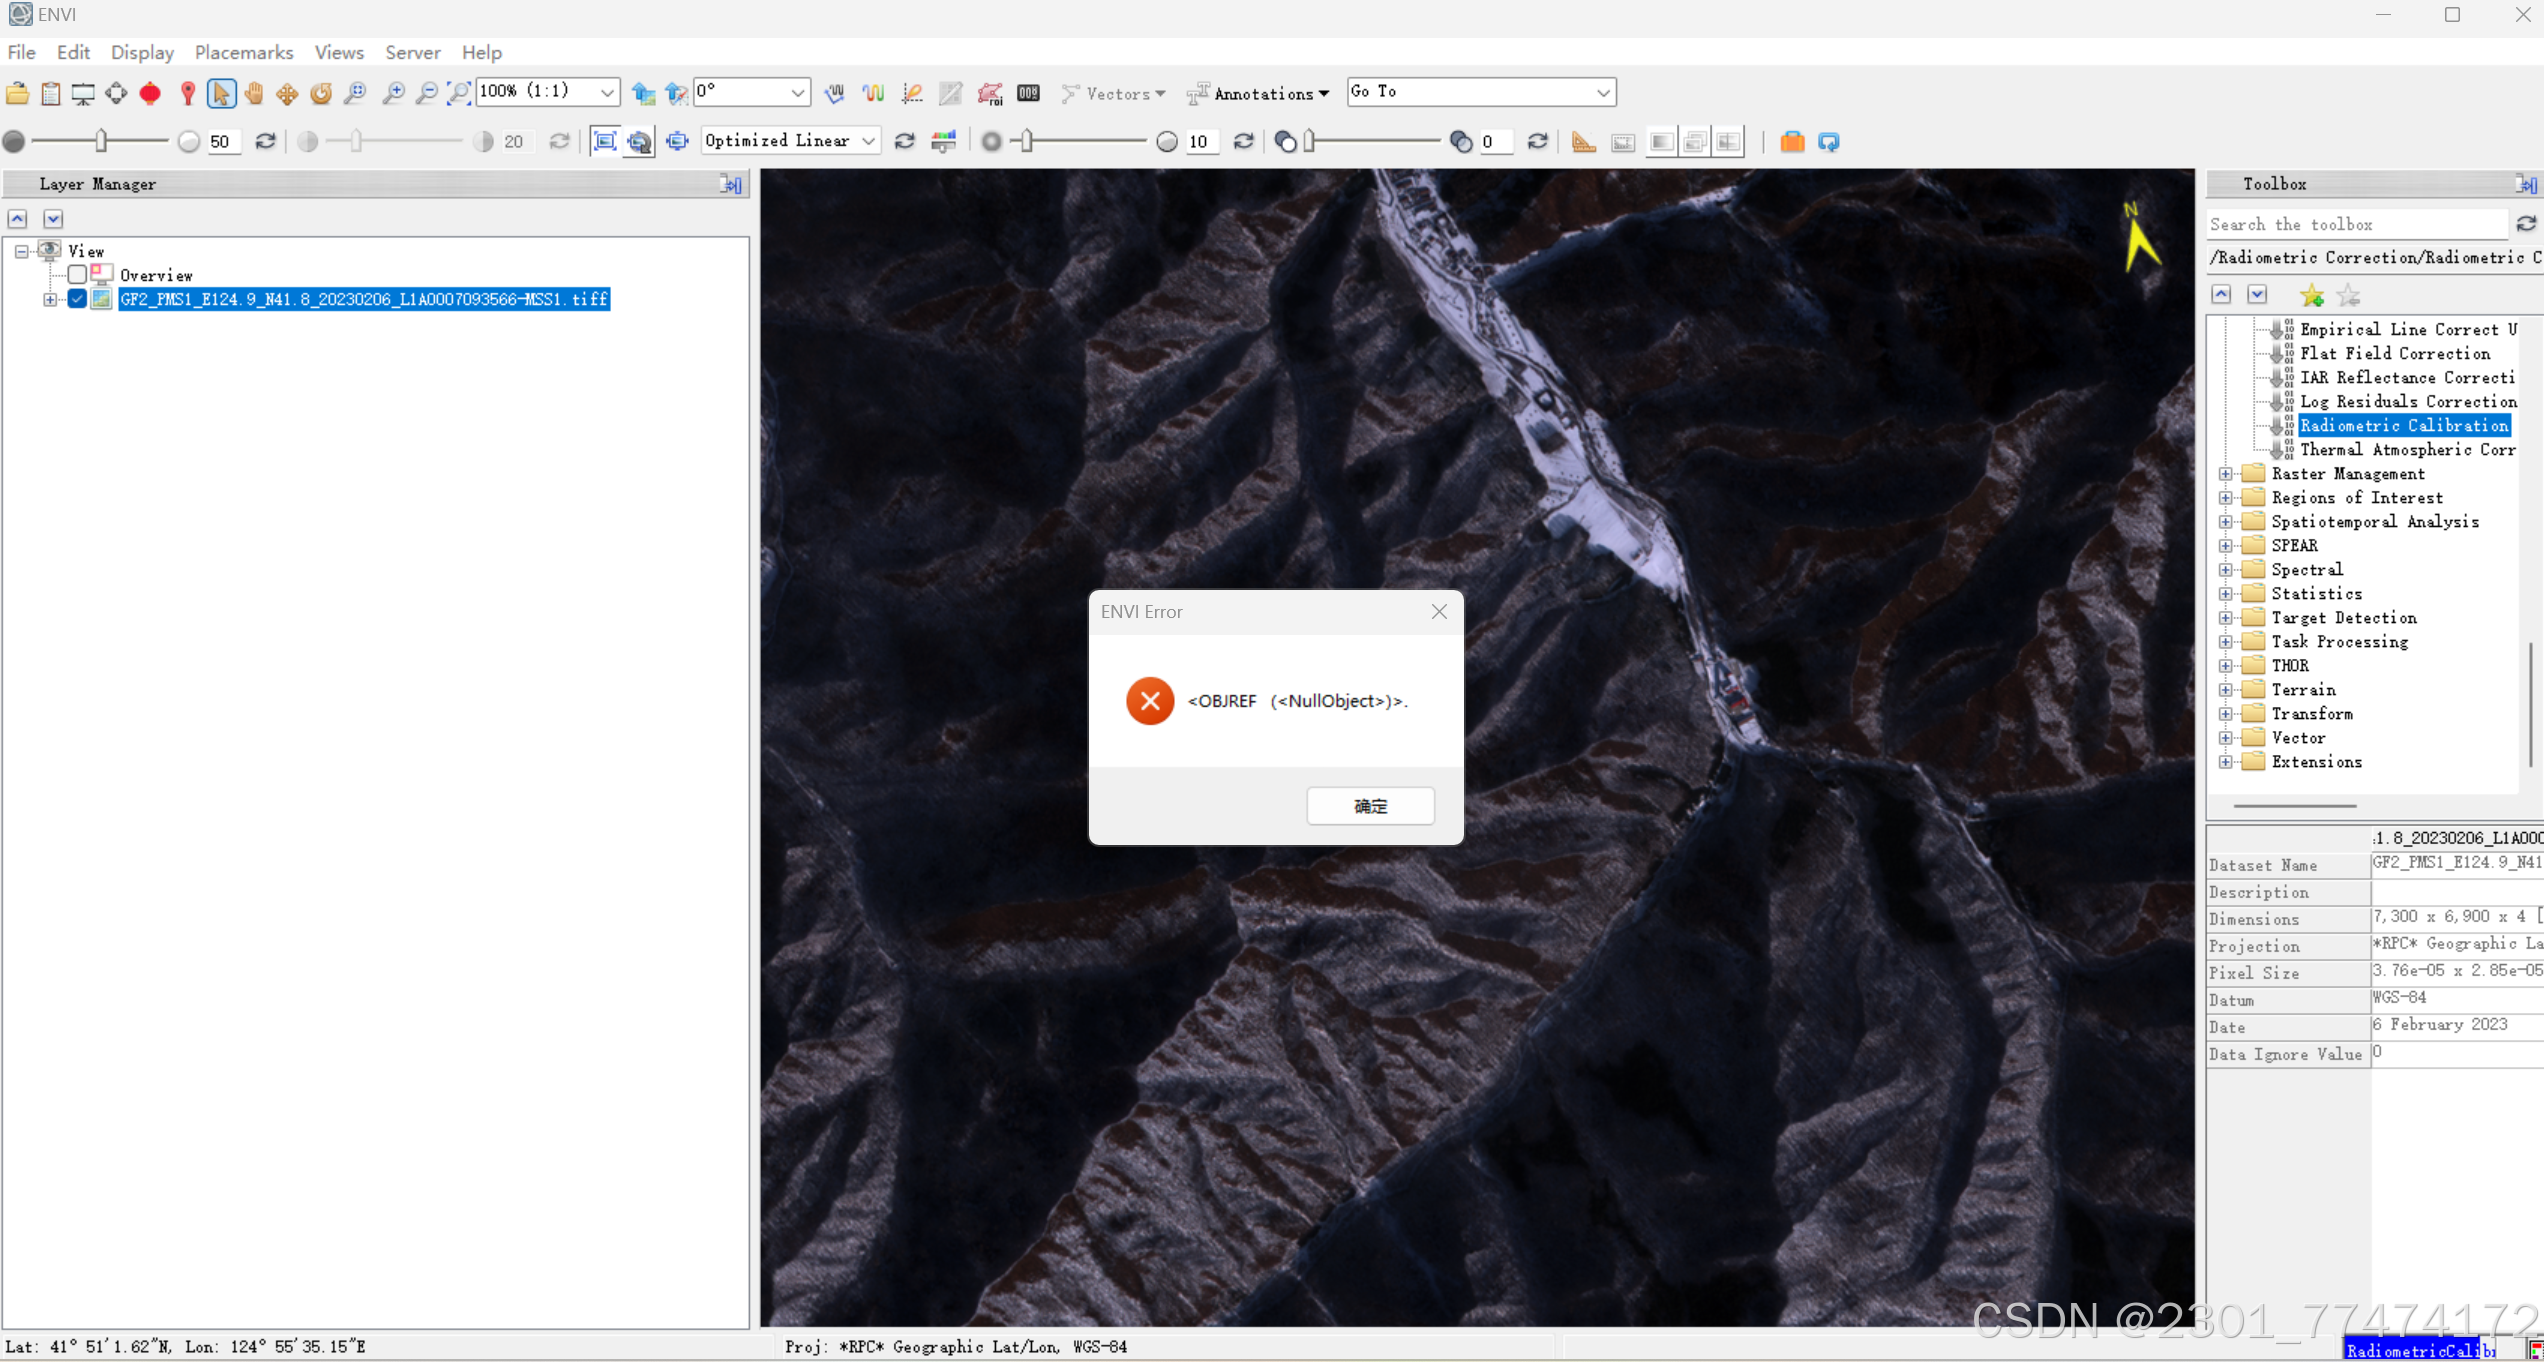
Task: Click the Open file folder icon
Action: 17,93
